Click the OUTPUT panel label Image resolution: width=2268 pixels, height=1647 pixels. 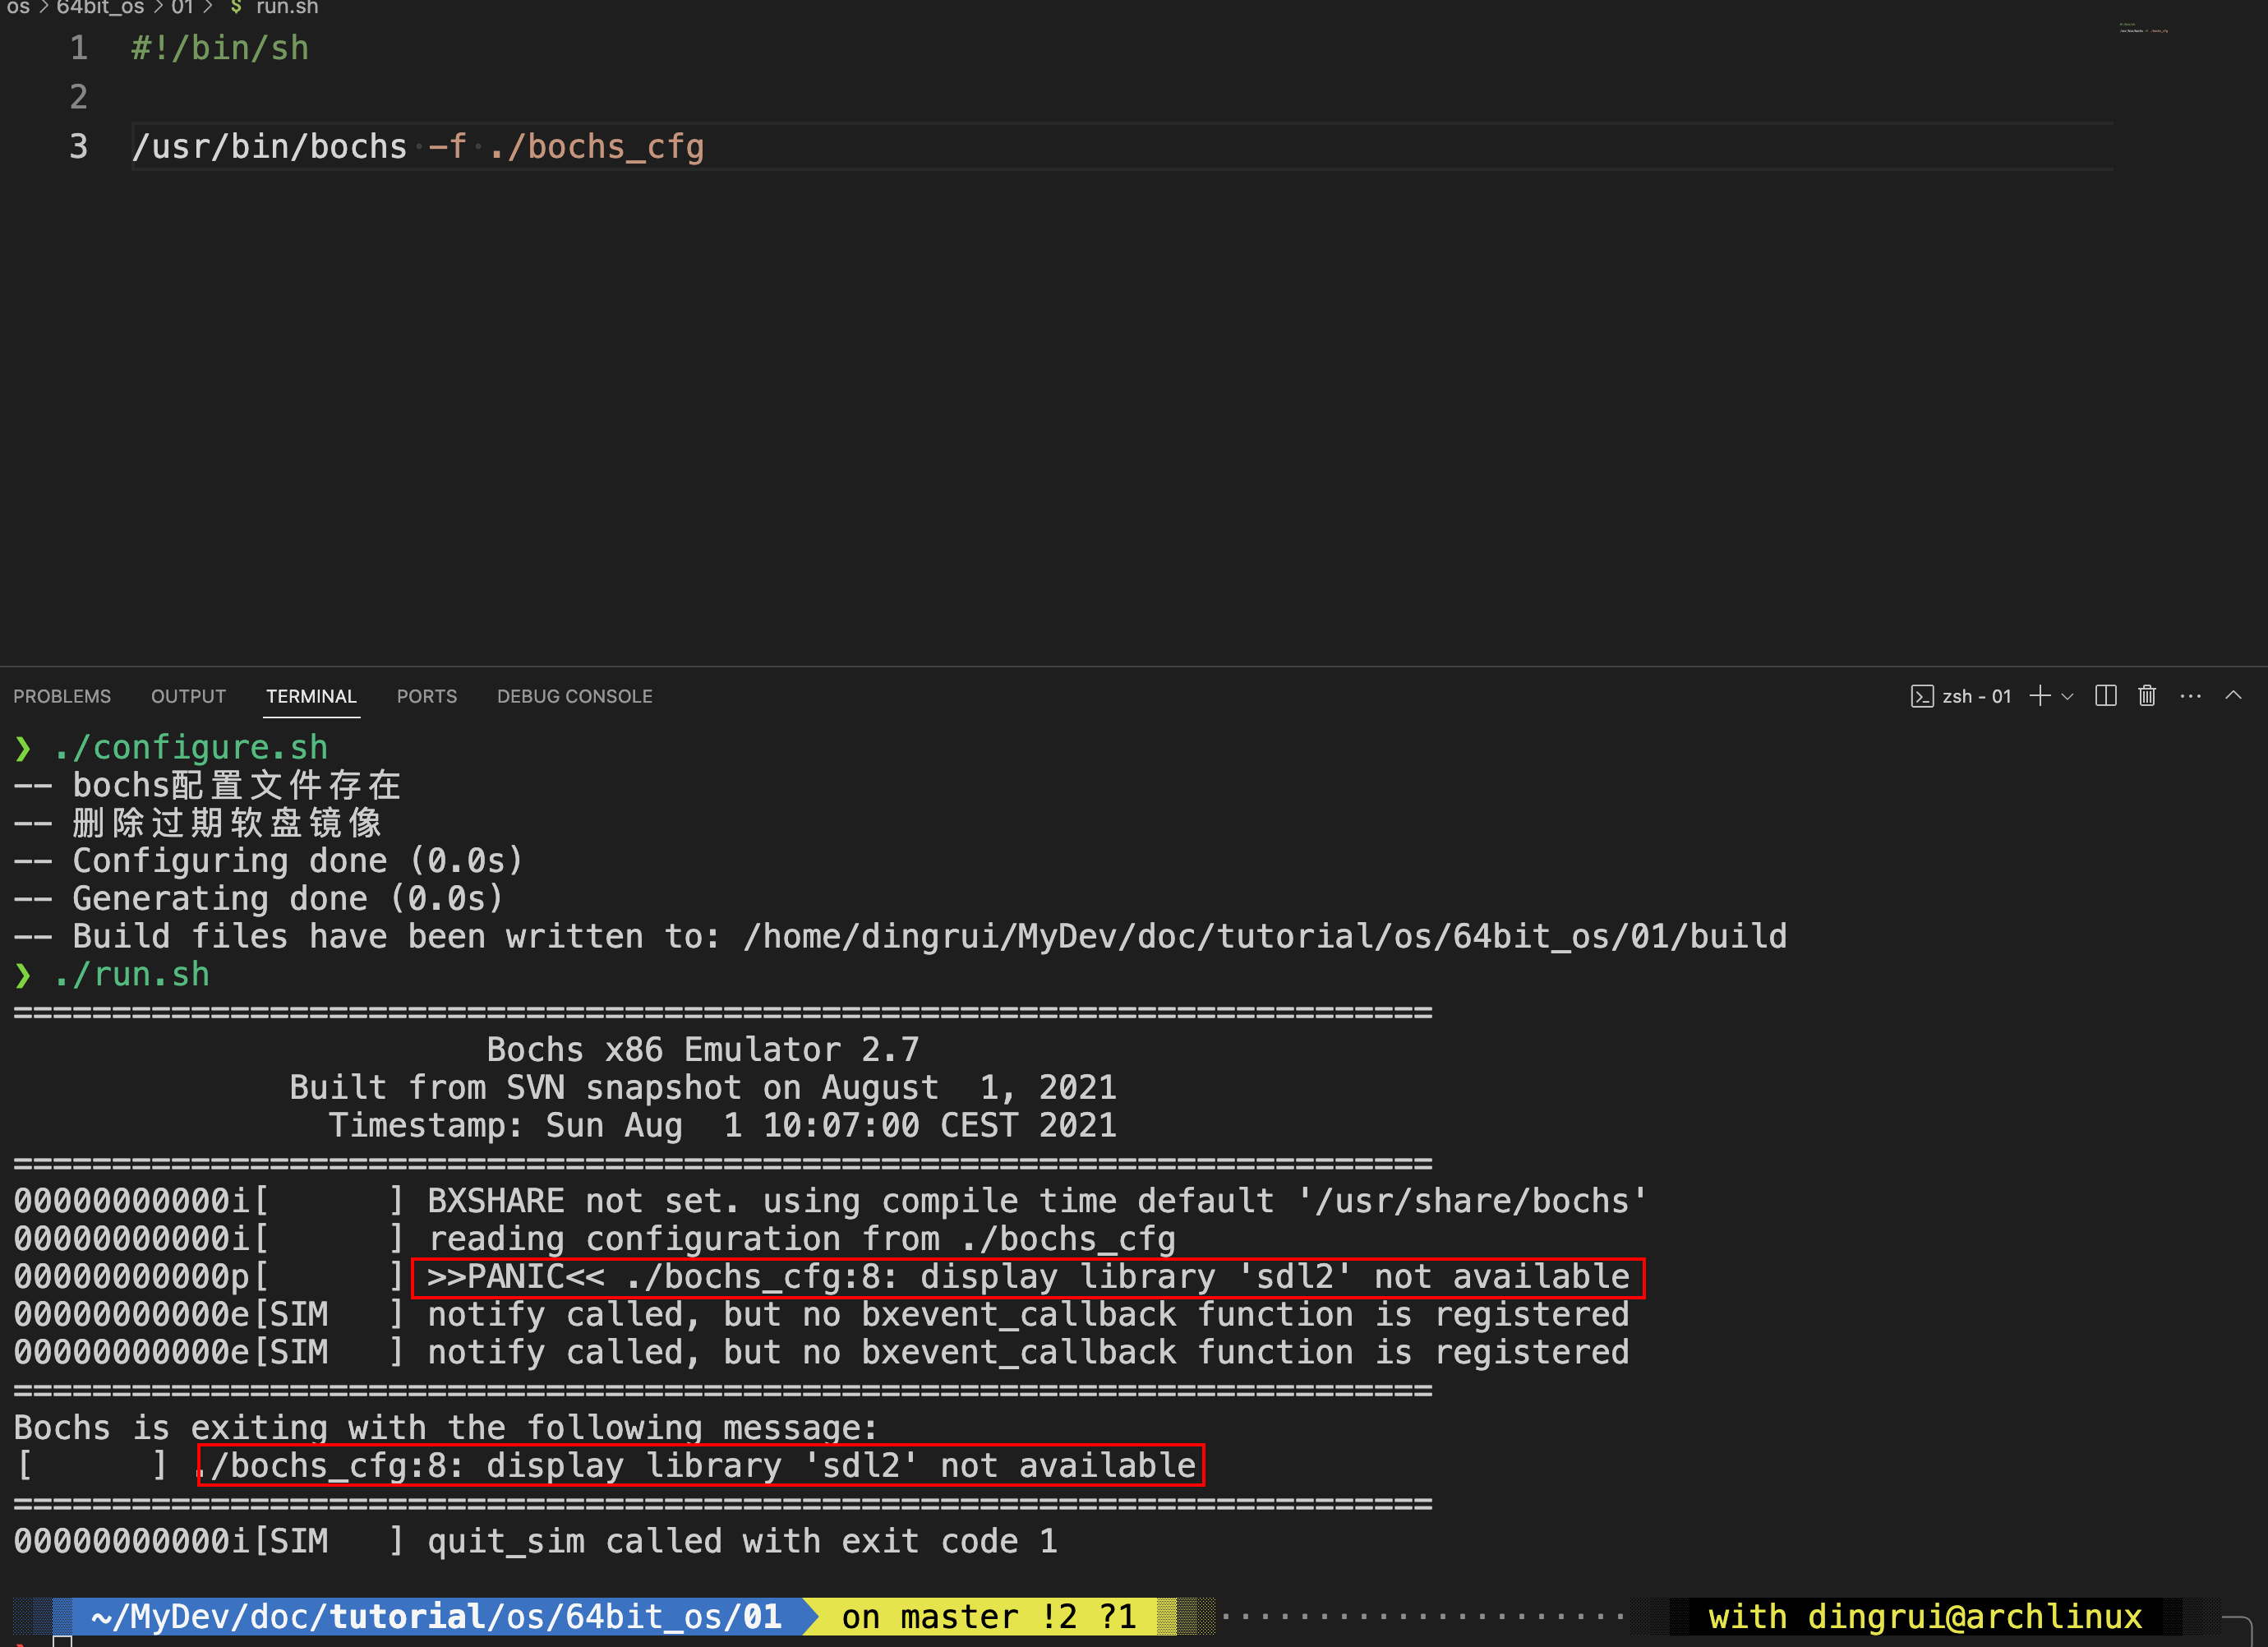(188, 696)
